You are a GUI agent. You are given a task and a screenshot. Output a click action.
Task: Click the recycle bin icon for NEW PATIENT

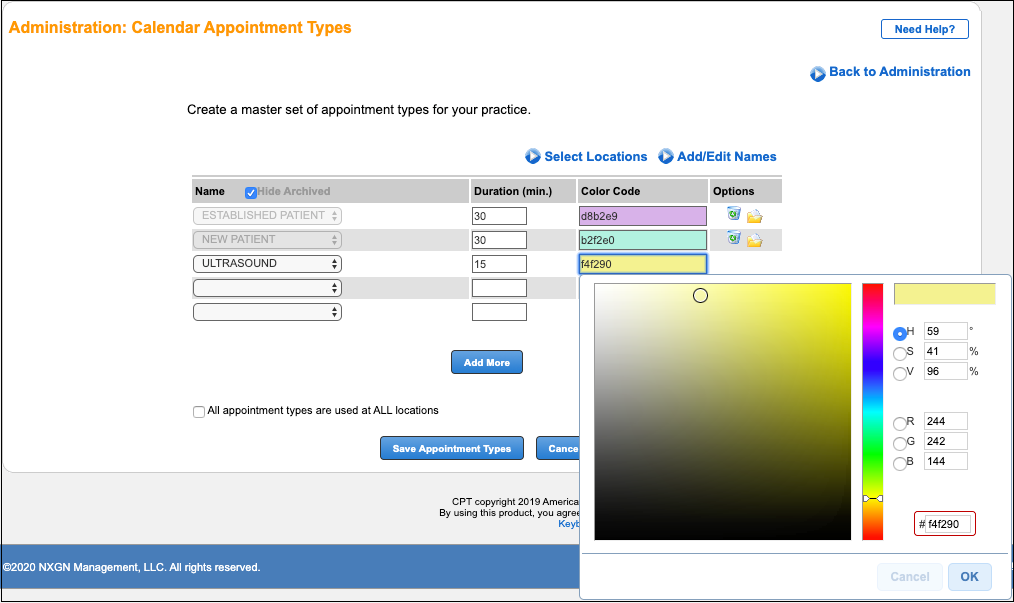[x=734, y=239]
